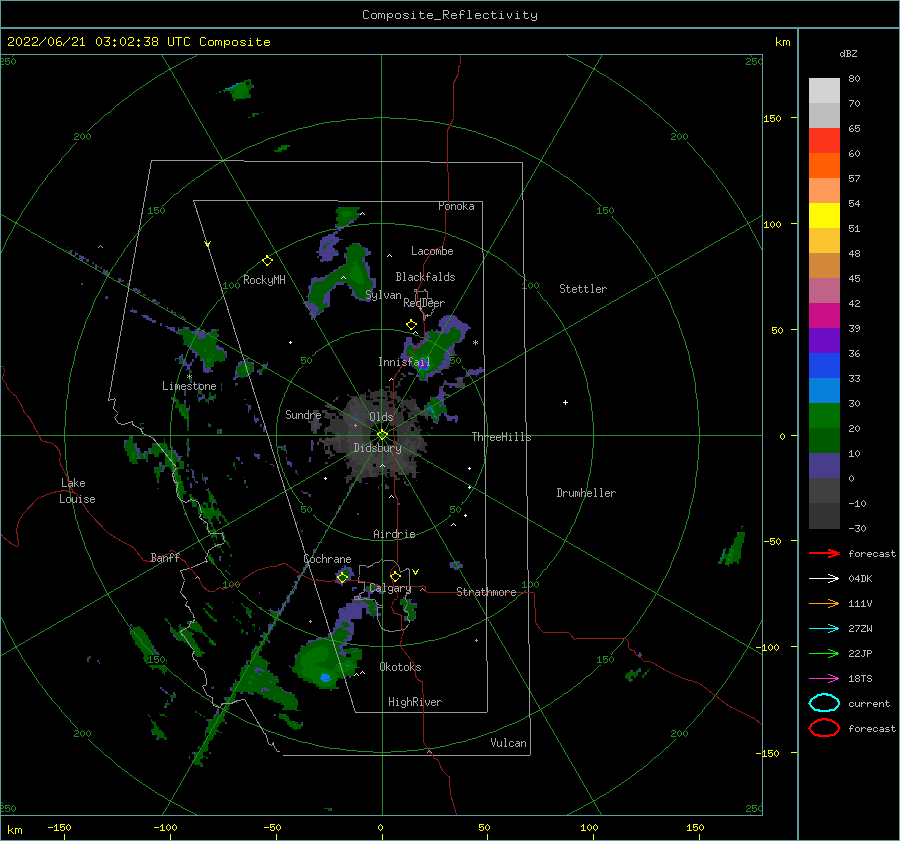Select the Lacombe city label

click(432, 251)
